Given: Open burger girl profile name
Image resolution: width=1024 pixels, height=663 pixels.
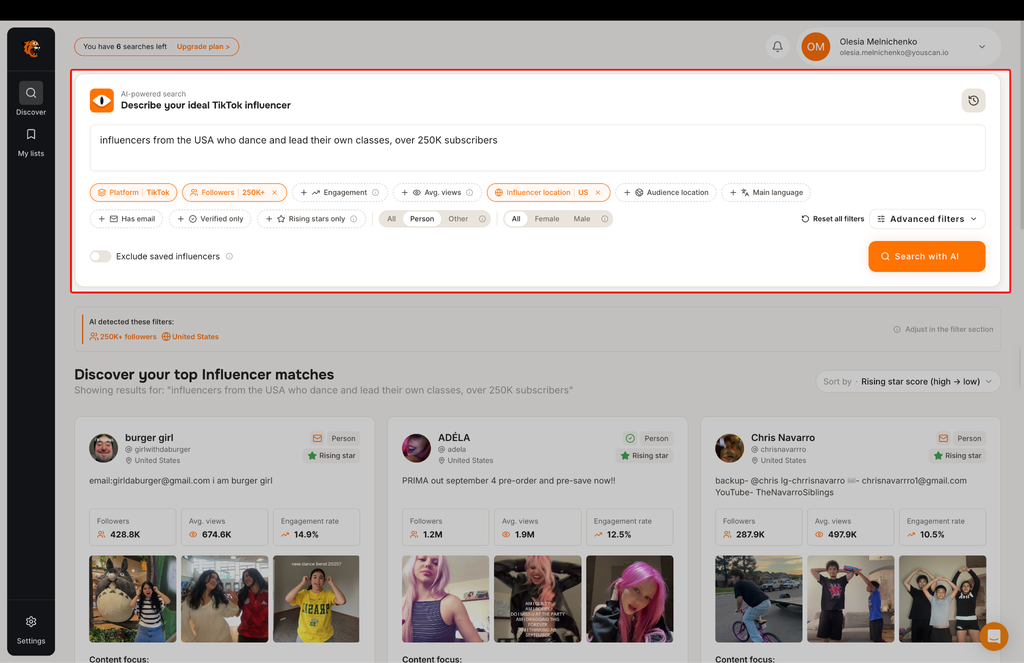Looking at the screenshot, I should coord(149,438).
